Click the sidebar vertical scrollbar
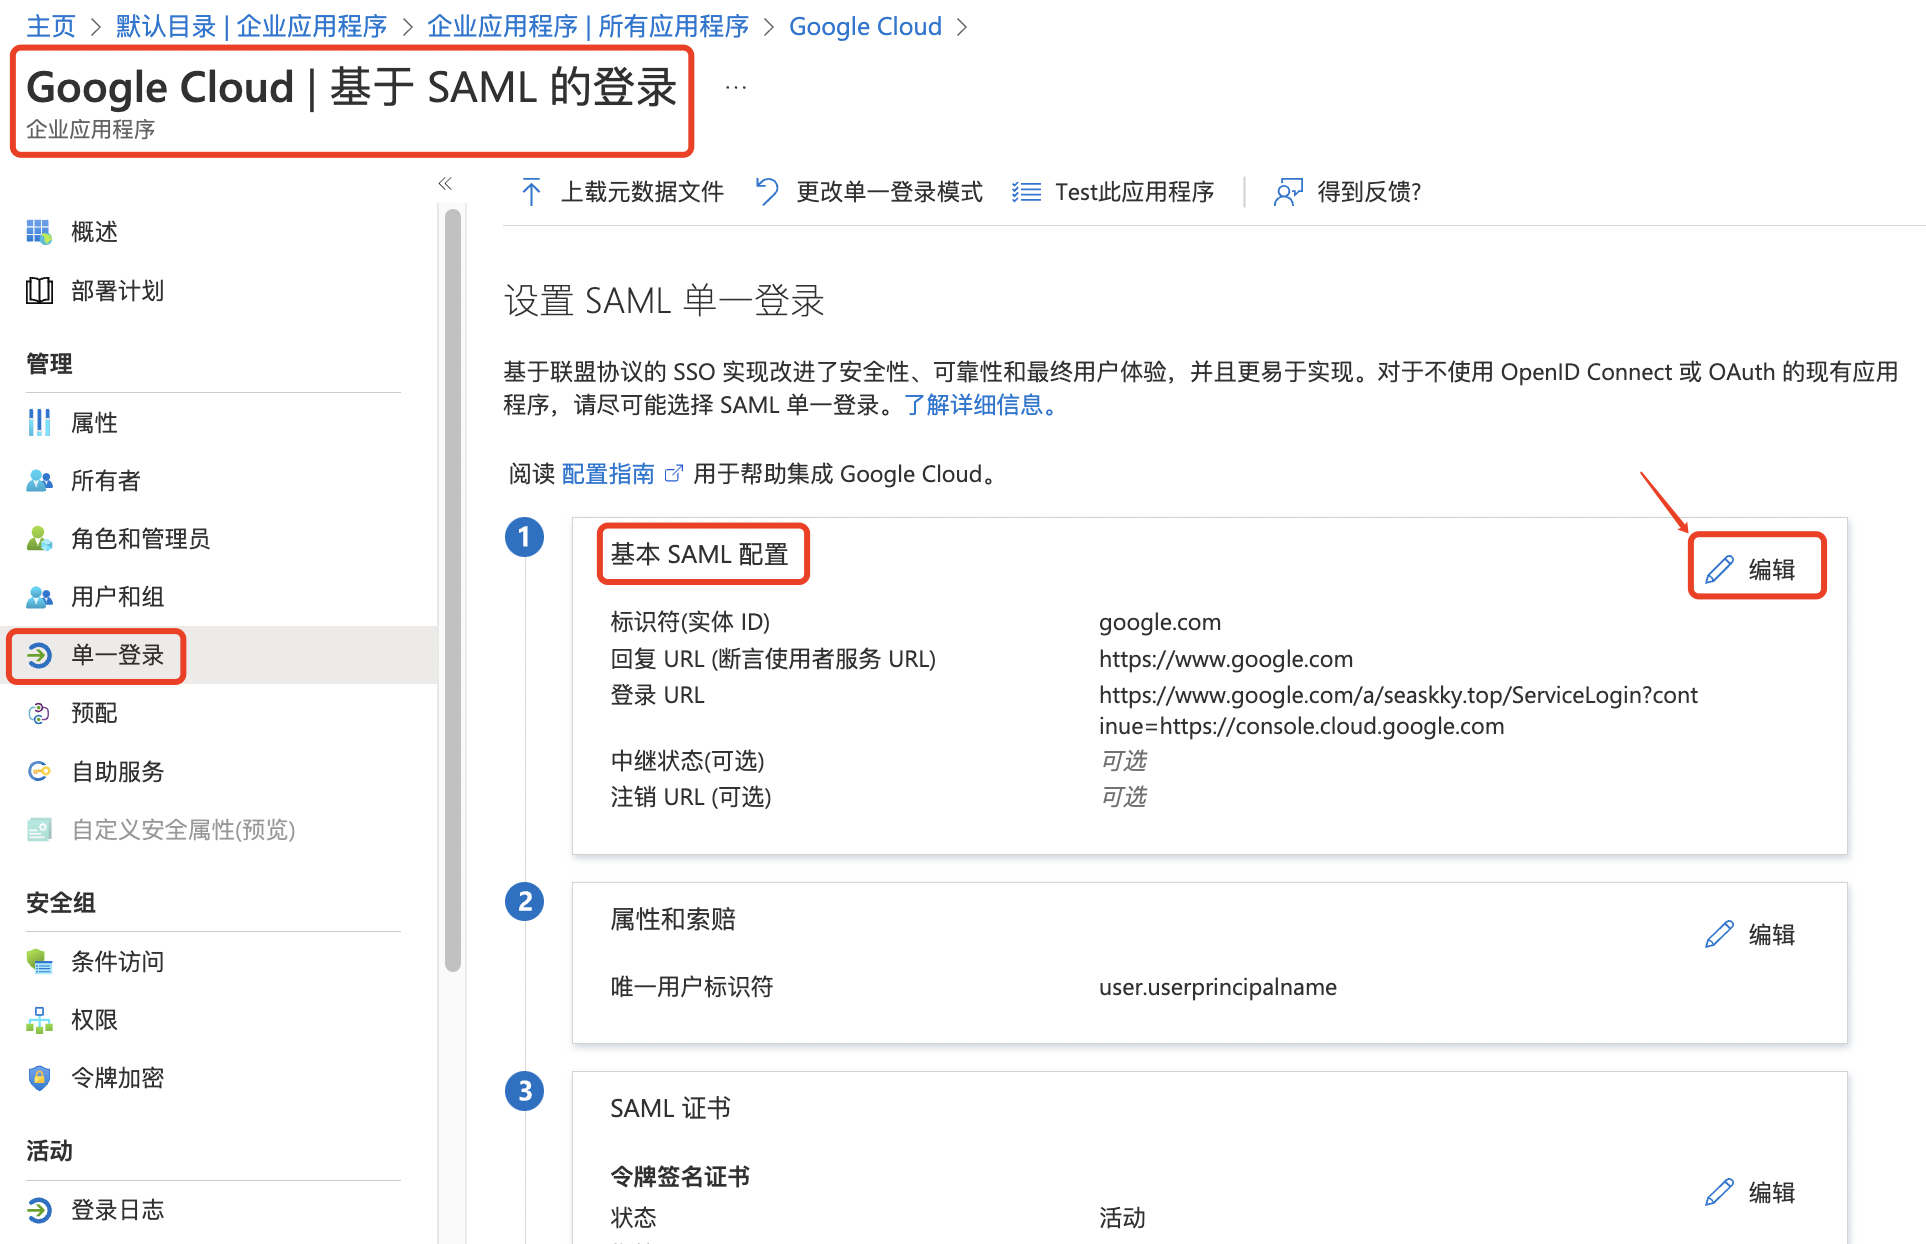 (x=453, y=590)
